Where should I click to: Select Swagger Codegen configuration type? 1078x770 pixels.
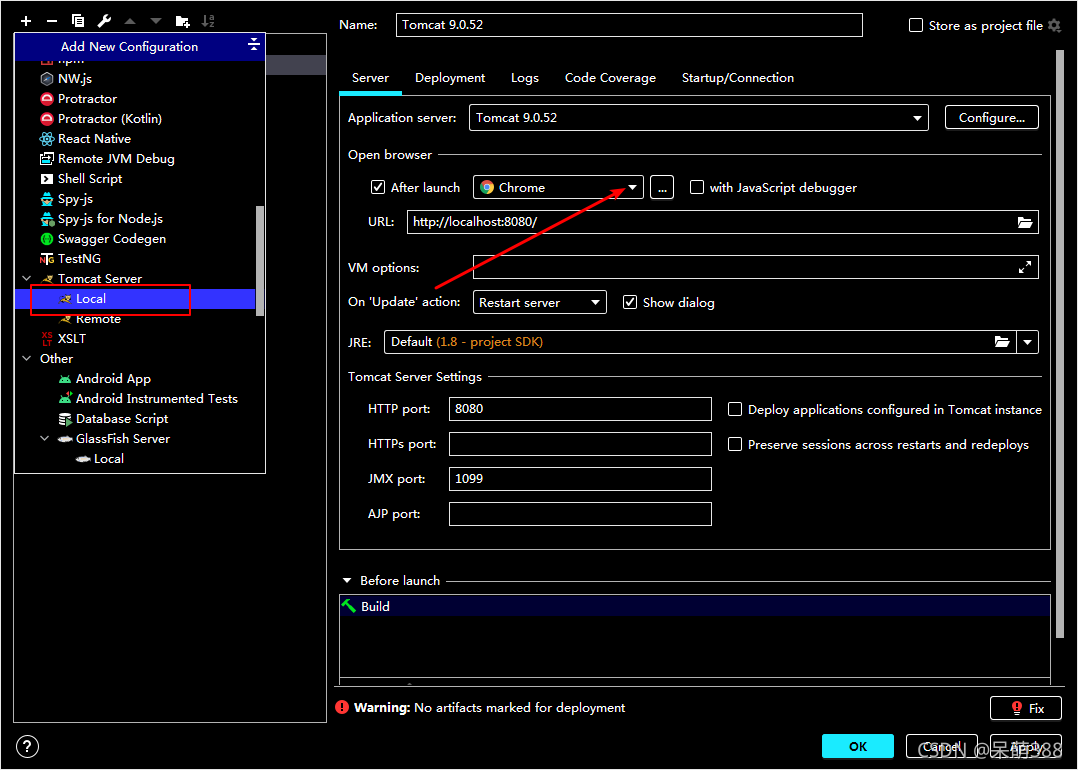(103, 239)
